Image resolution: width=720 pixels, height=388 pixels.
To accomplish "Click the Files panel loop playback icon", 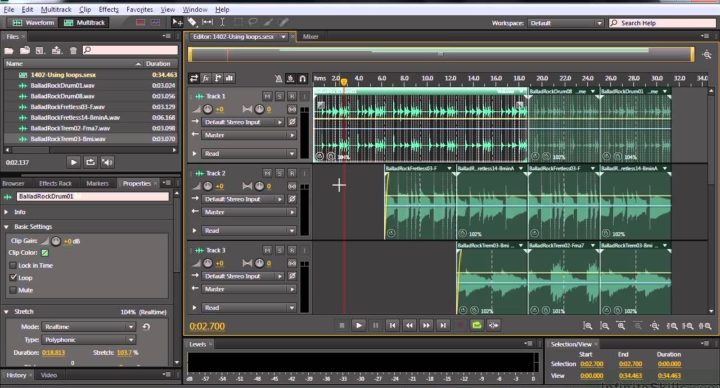I will [x=90, y=162].
